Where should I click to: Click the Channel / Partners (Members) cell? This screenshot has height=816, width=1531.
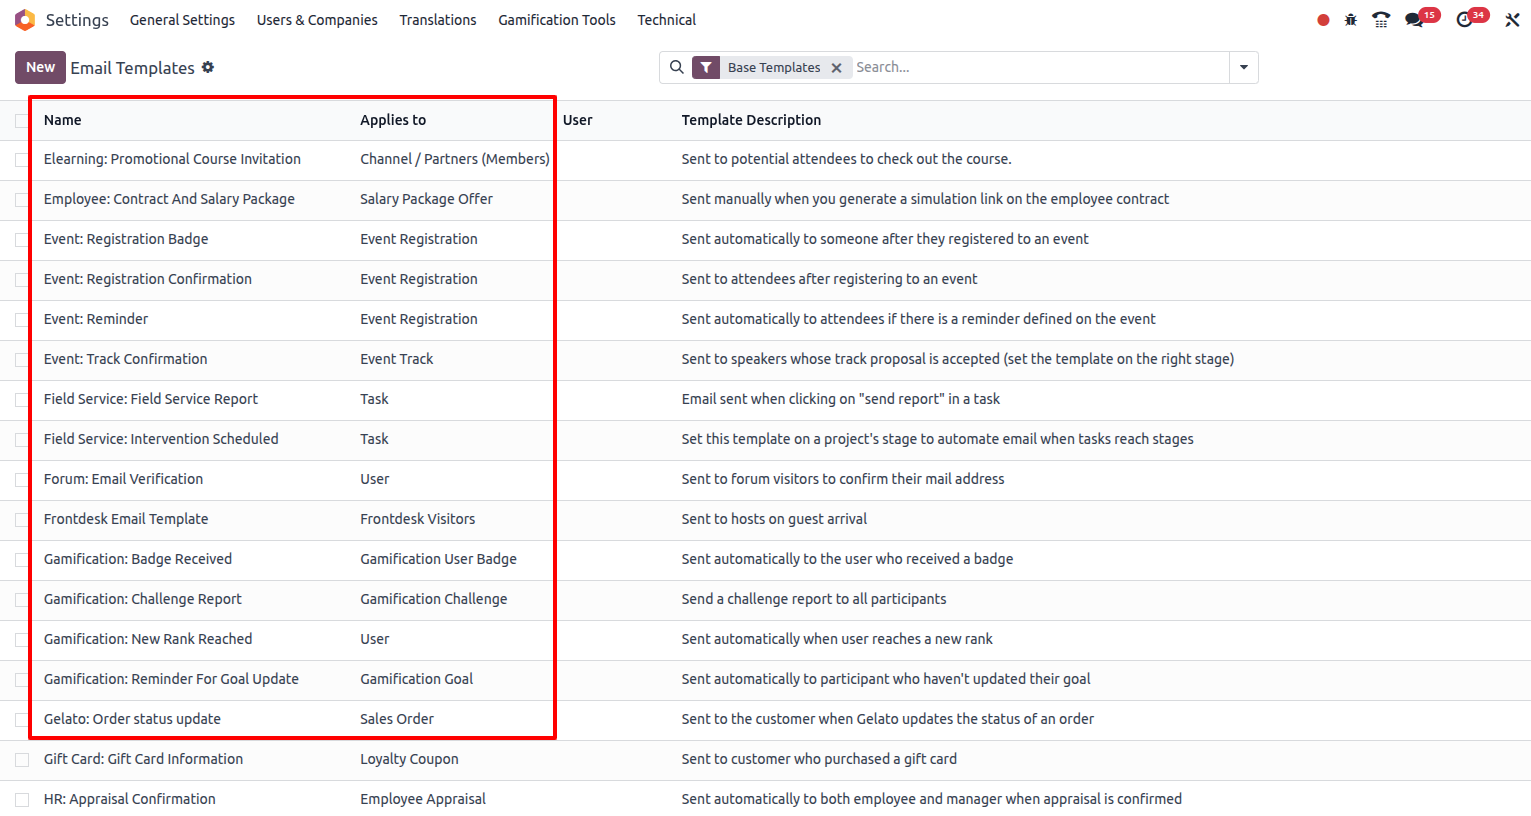[455, 159]
